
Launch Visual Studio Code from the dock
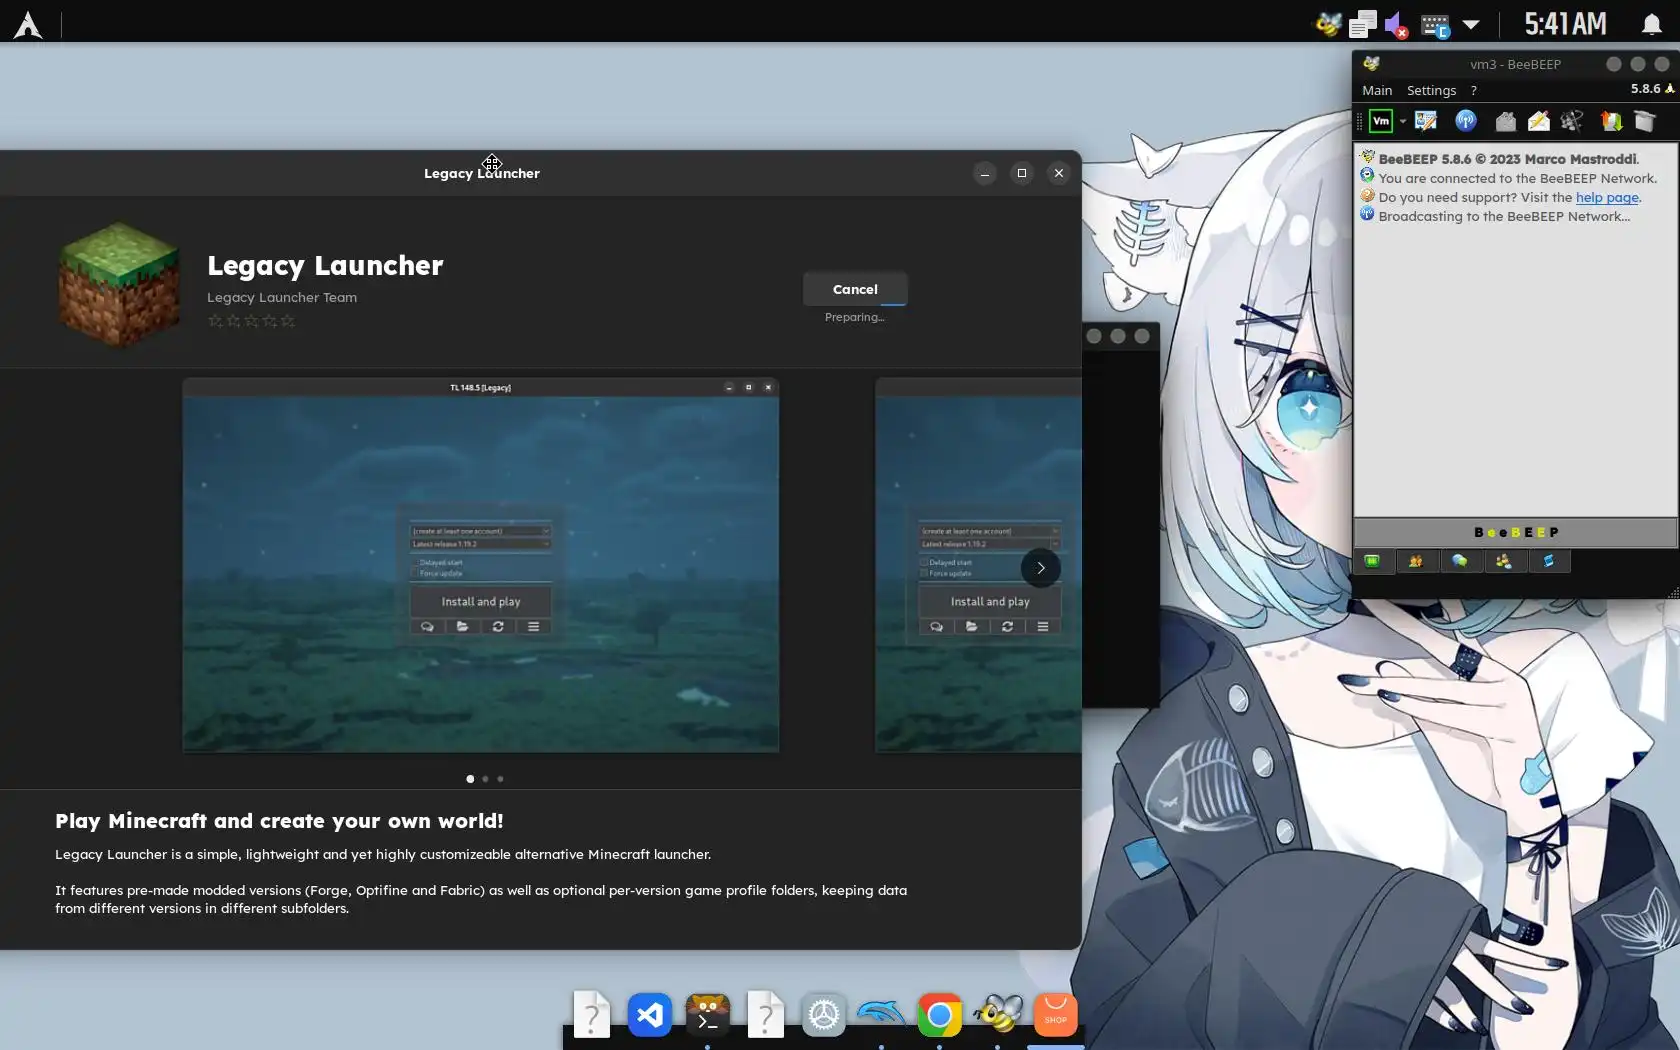click(650, 1015)
